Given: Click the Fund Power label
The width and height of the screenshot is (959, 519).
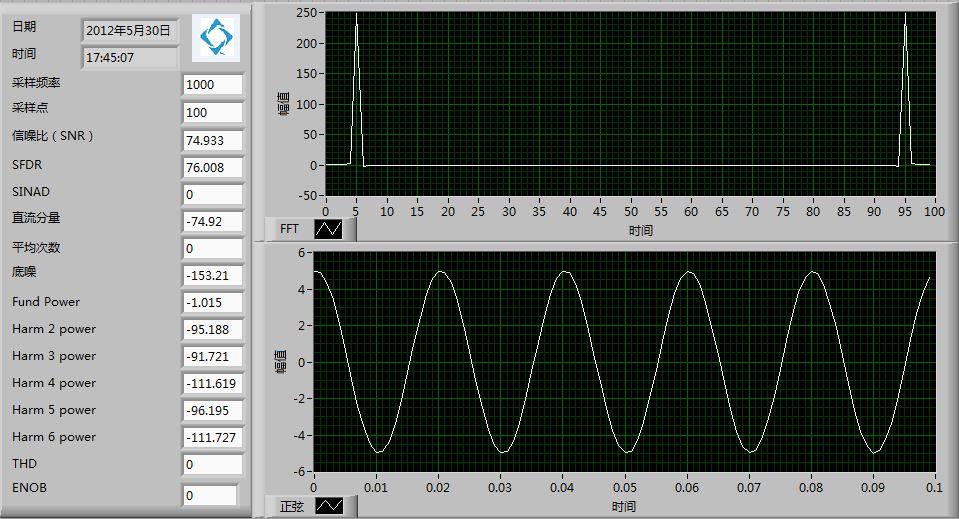Looking at the screenshot, I should (x=46, y=301).
